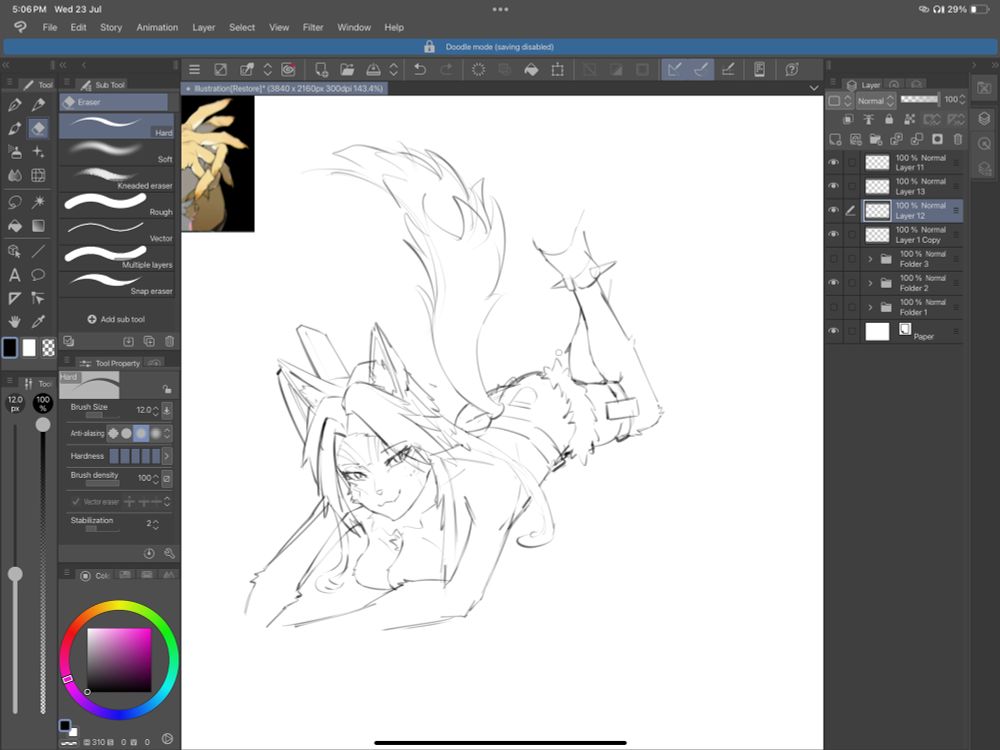Screen dimensions: 1000x750
Task: Click Add sub tool
Action: (x=116, y=319)
